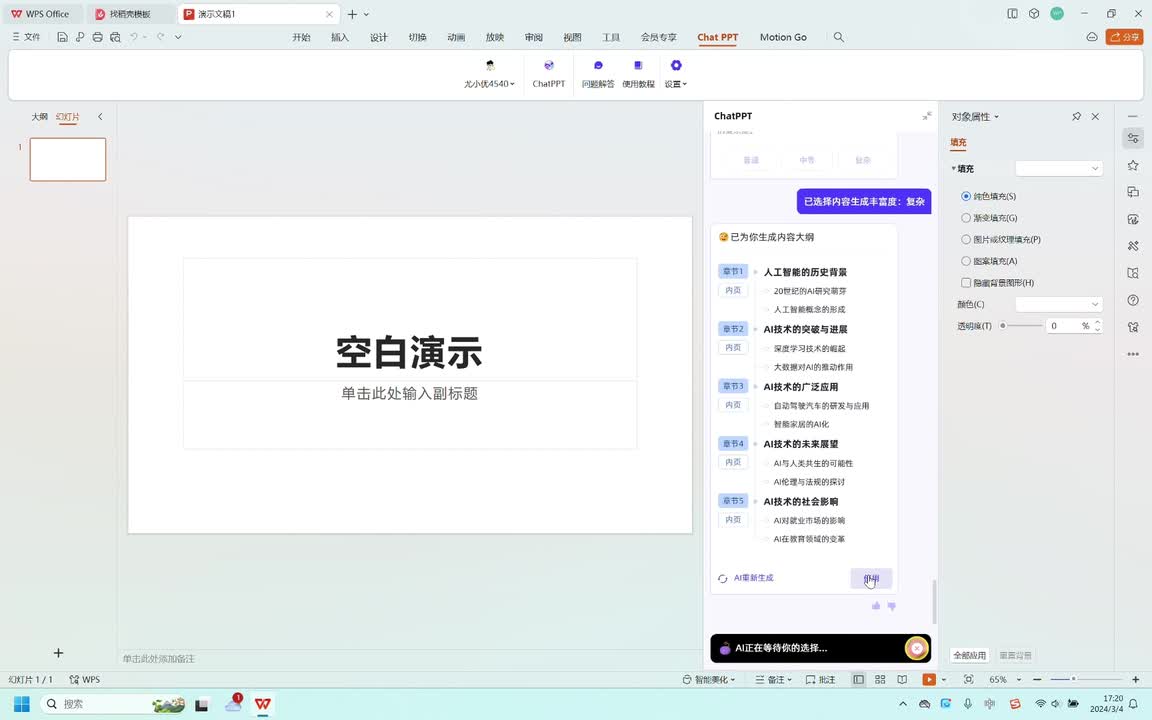
Task: Open the 设计 ribbon tab
Action: 379,37
